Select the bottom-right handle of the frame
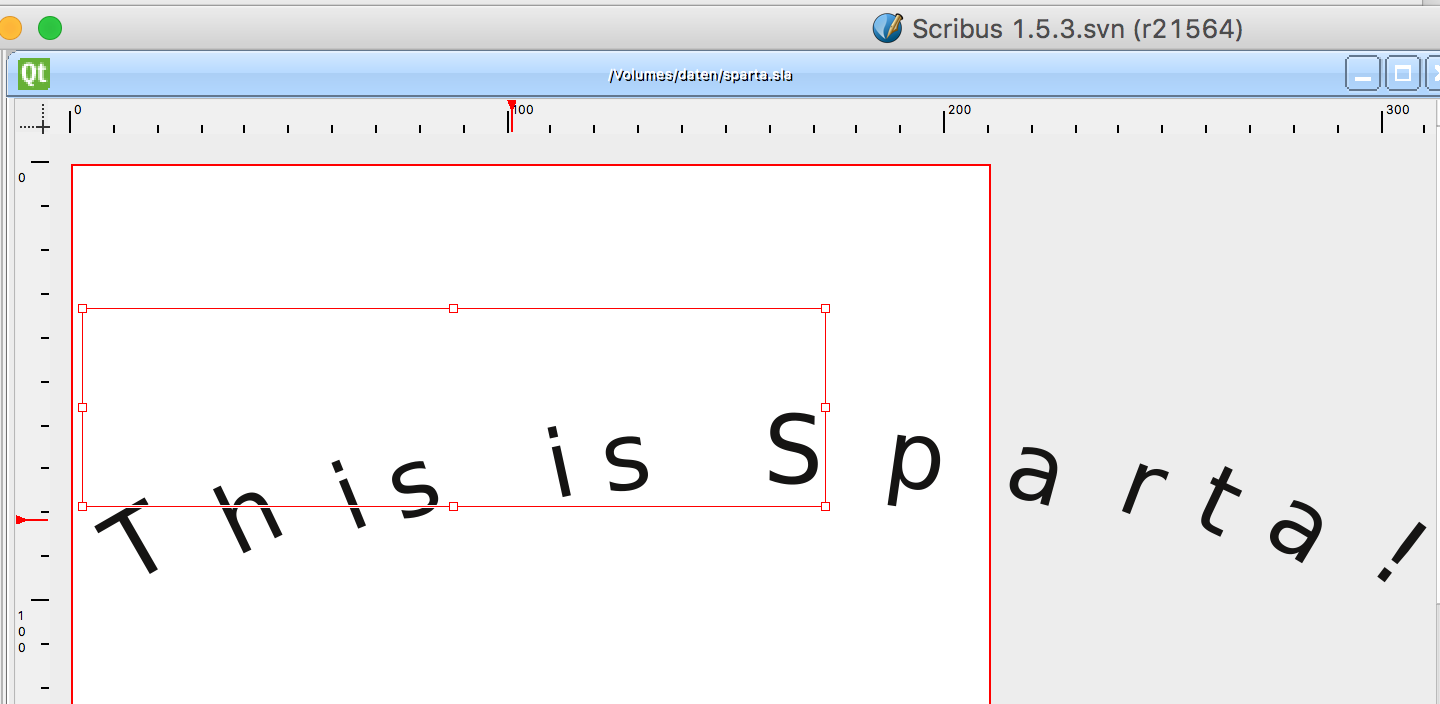 coord(825,507)
